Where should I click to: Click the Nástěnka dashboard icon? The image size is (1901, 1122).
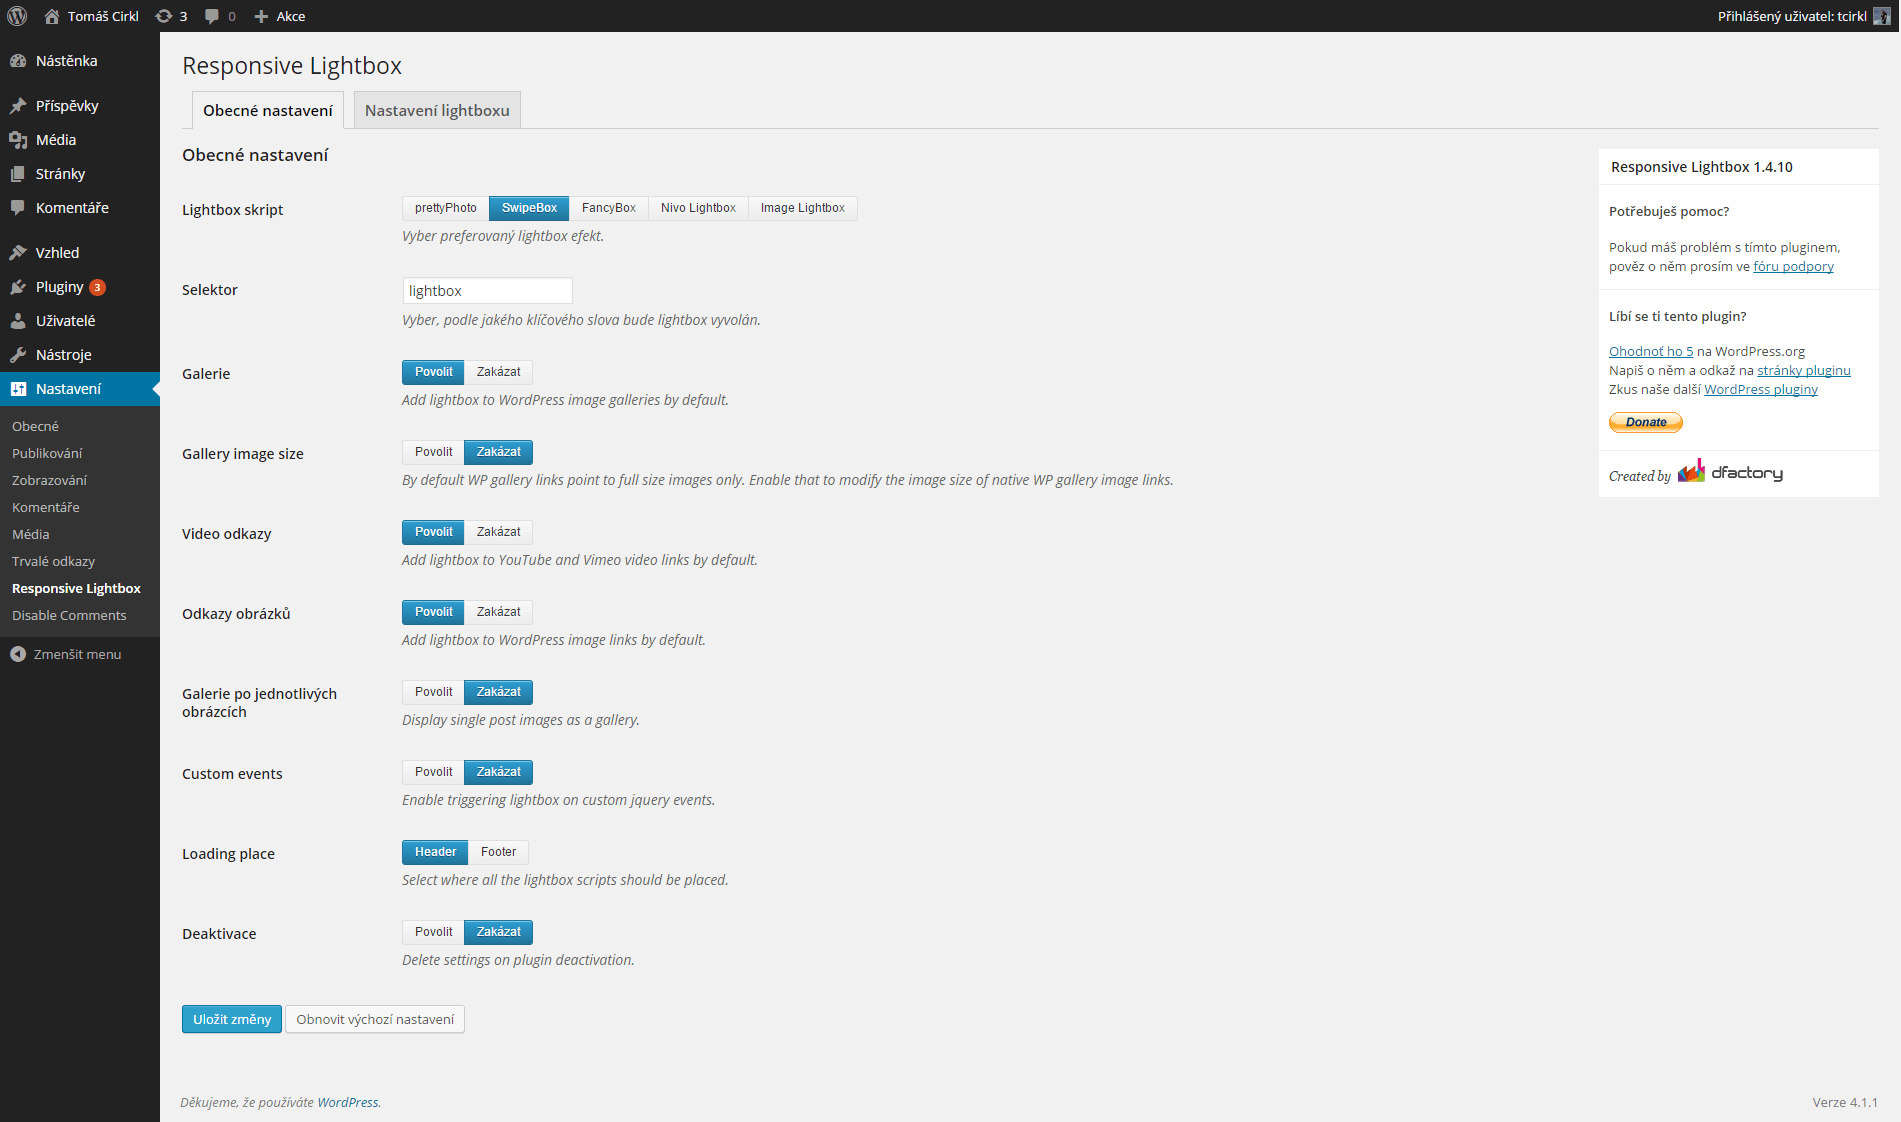coord(18,61)
